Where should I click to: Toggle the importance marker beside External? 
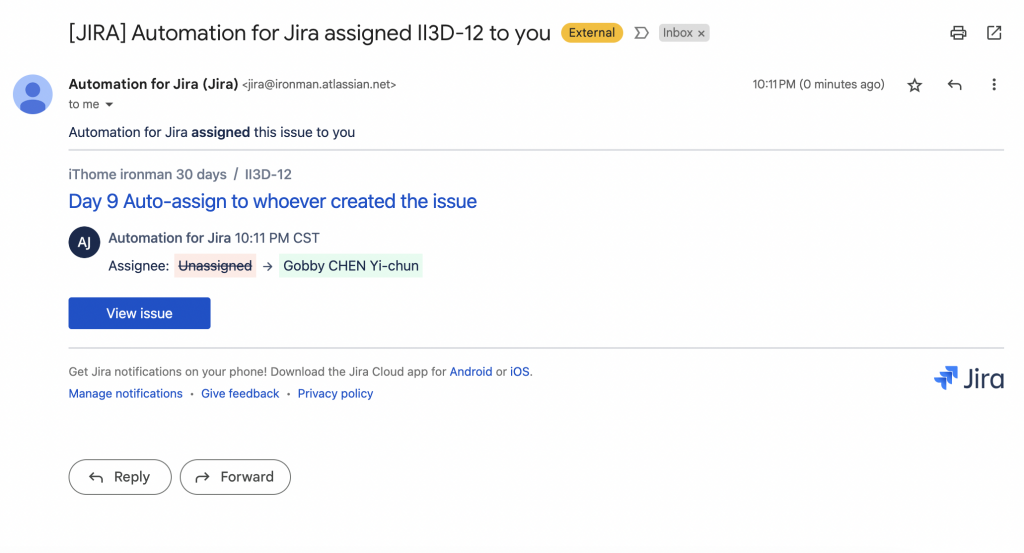[x=641, y=33]
